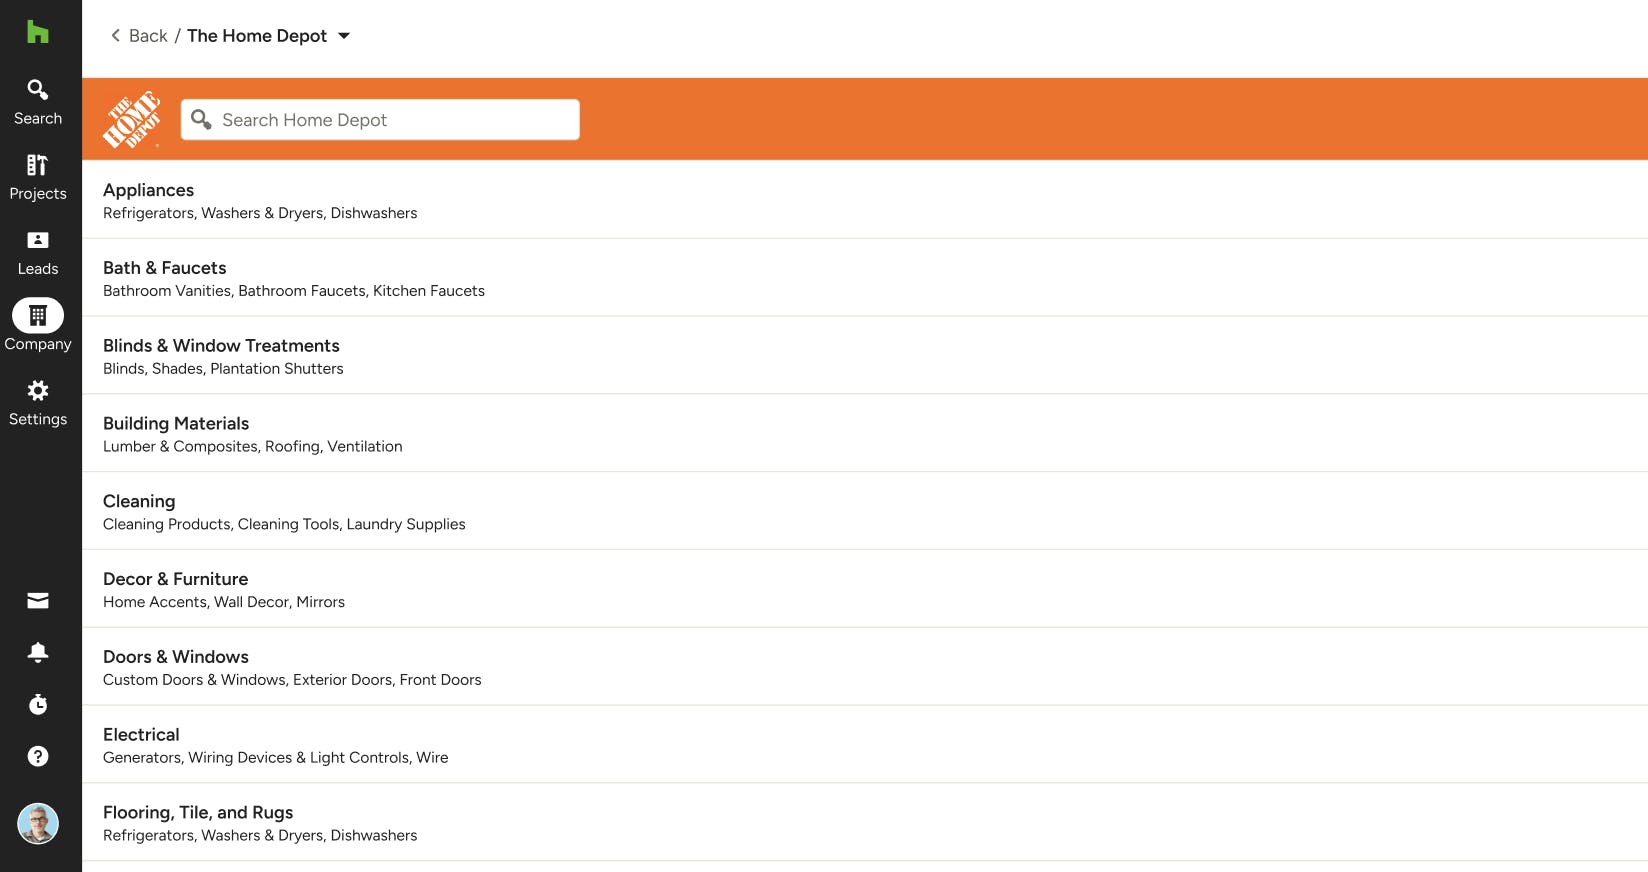1648x872 pixels.
Task: Open the Appliances category
Action: 865,200
